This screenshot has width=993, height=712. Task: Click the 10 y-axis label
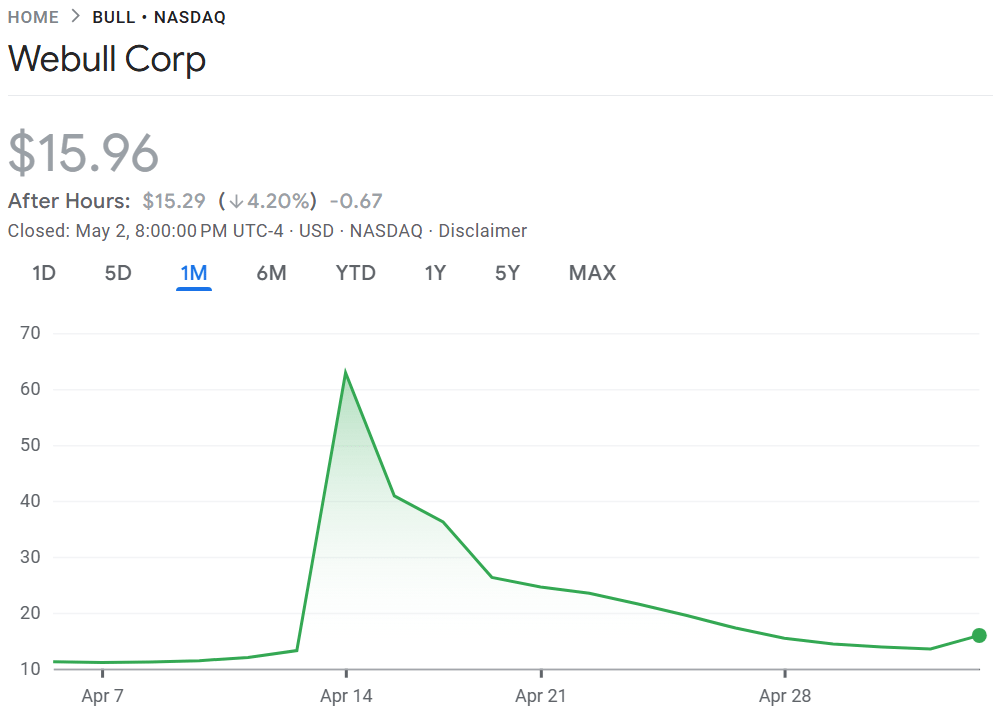(x=30, y=669)
